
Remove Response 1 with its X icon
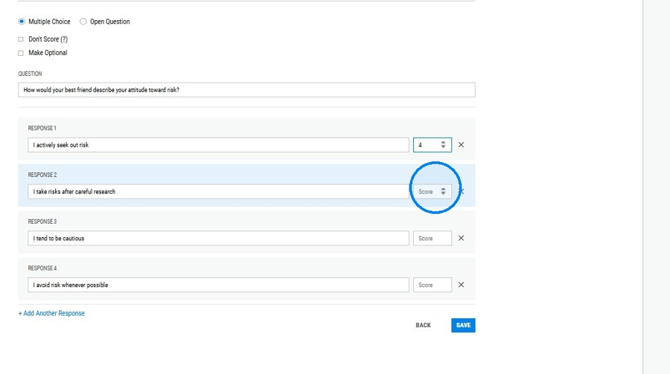coord(461,145)
